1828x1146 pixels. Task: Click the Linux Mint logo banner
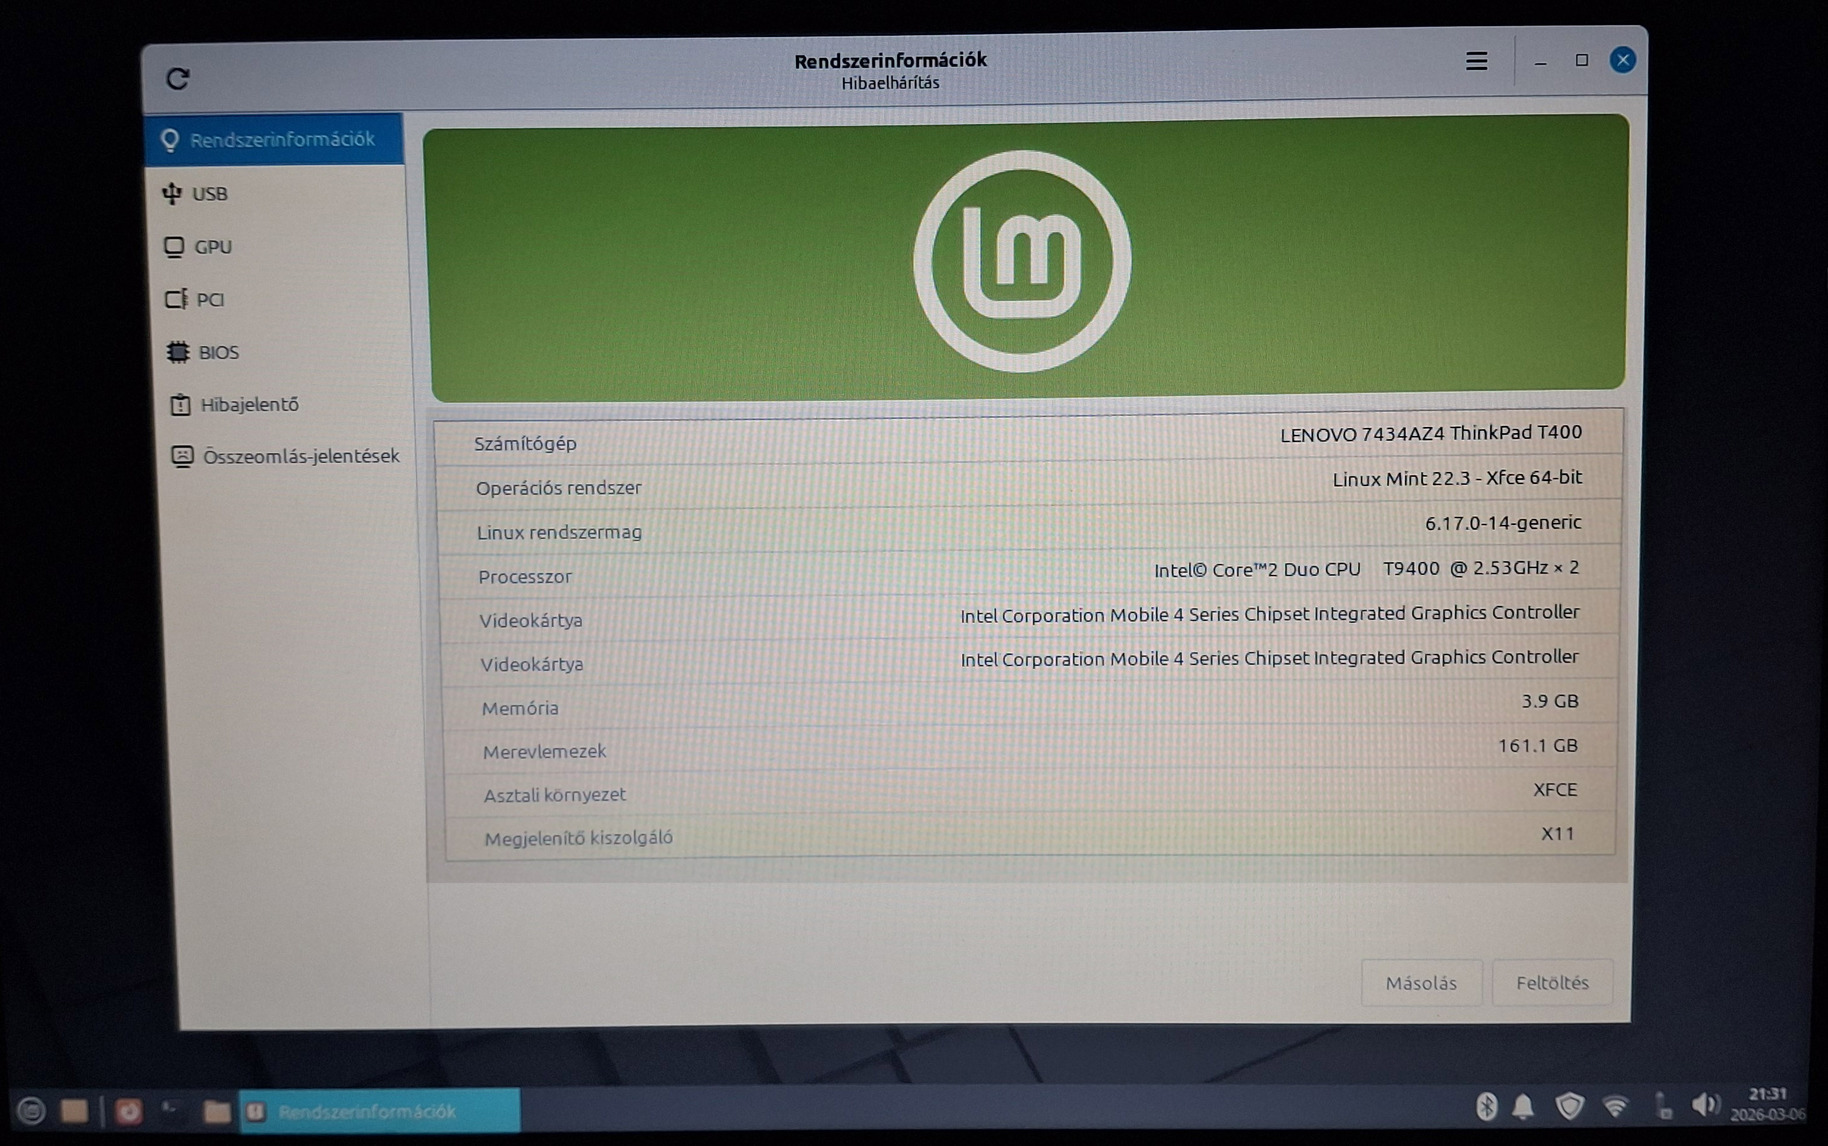[1025, 257]
